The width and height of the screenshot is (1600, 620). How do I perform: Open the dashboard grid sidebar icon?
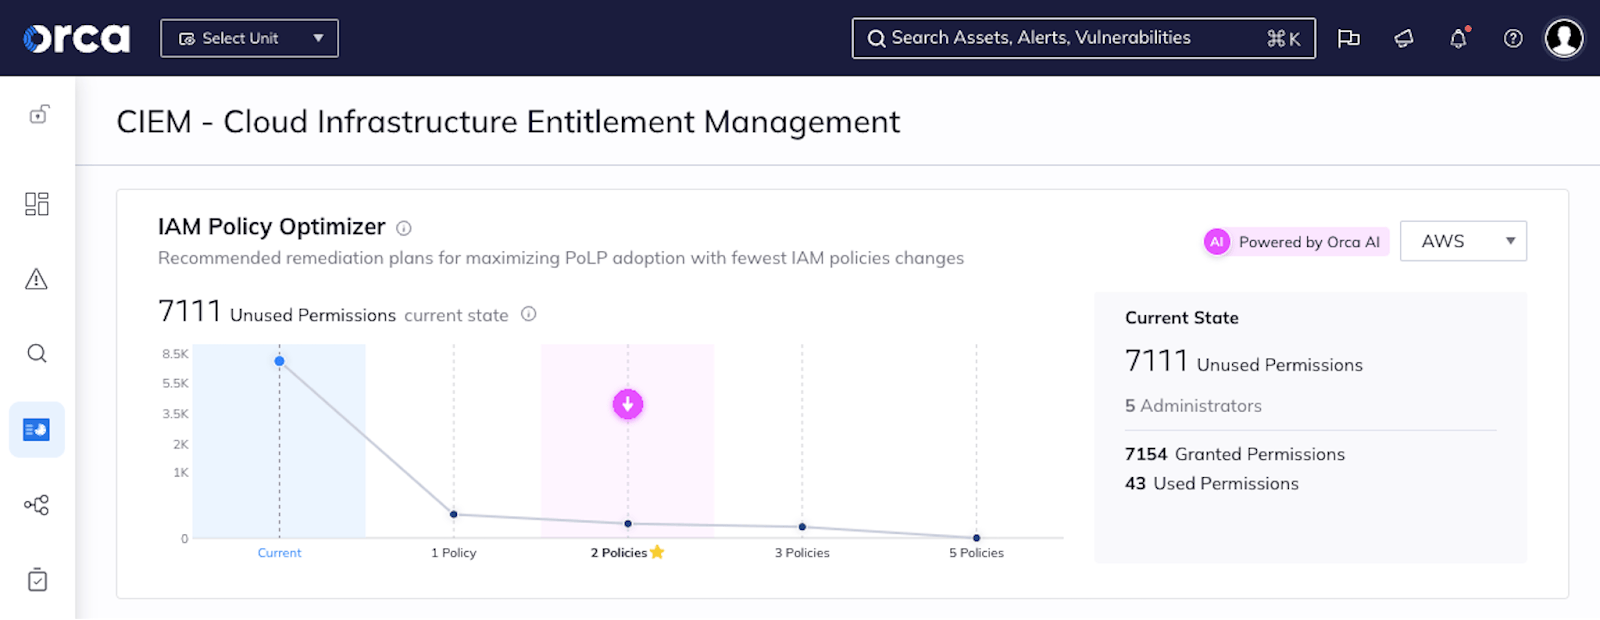(37, 204)
